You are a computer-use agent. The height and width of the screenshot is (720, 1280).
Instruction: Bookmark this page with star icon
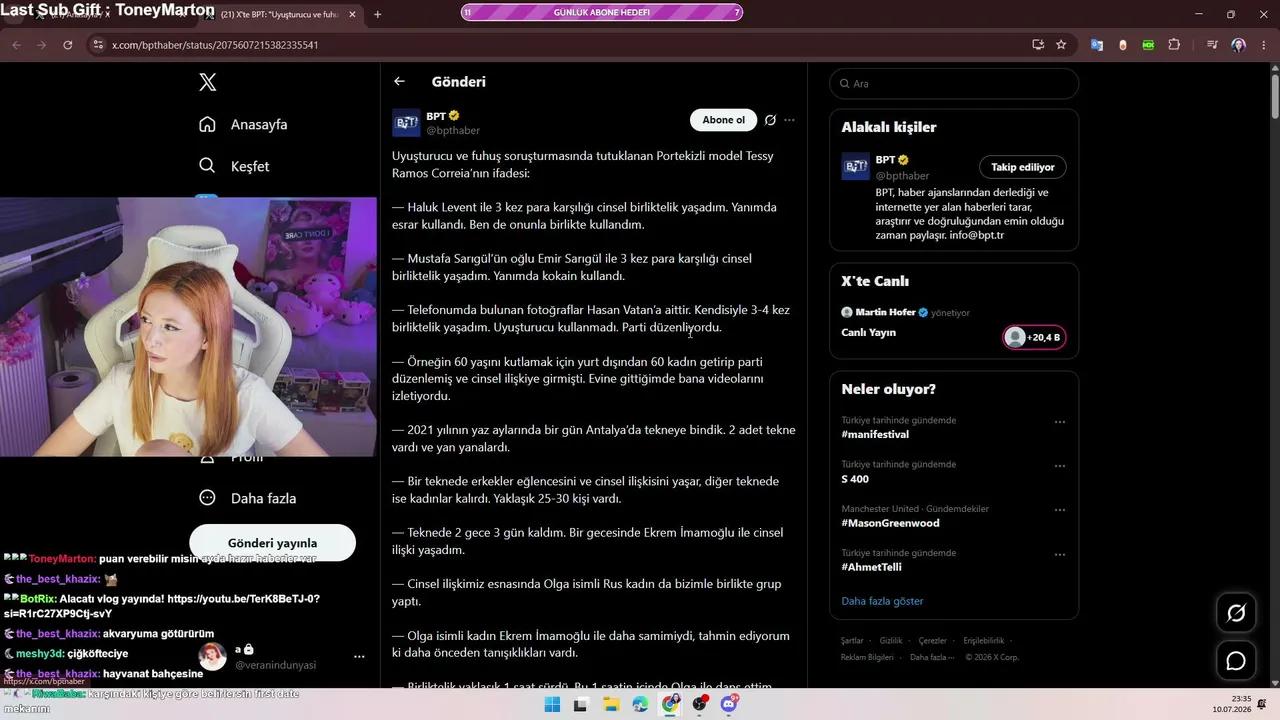pyautogui.click(x=1061, y=45)
